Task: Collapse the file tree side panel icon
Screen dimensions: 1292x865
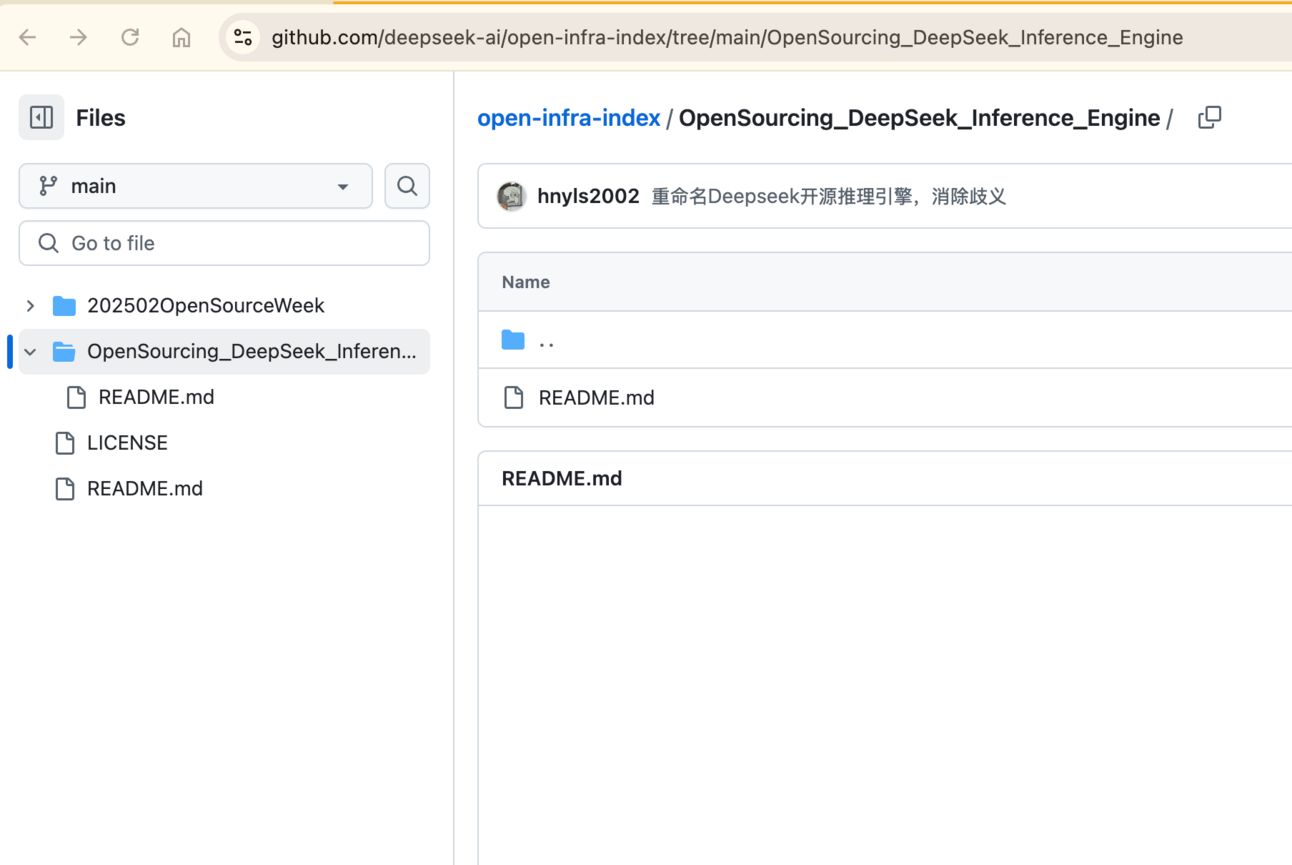Action: pyautogui.click(x=41, y=117)
